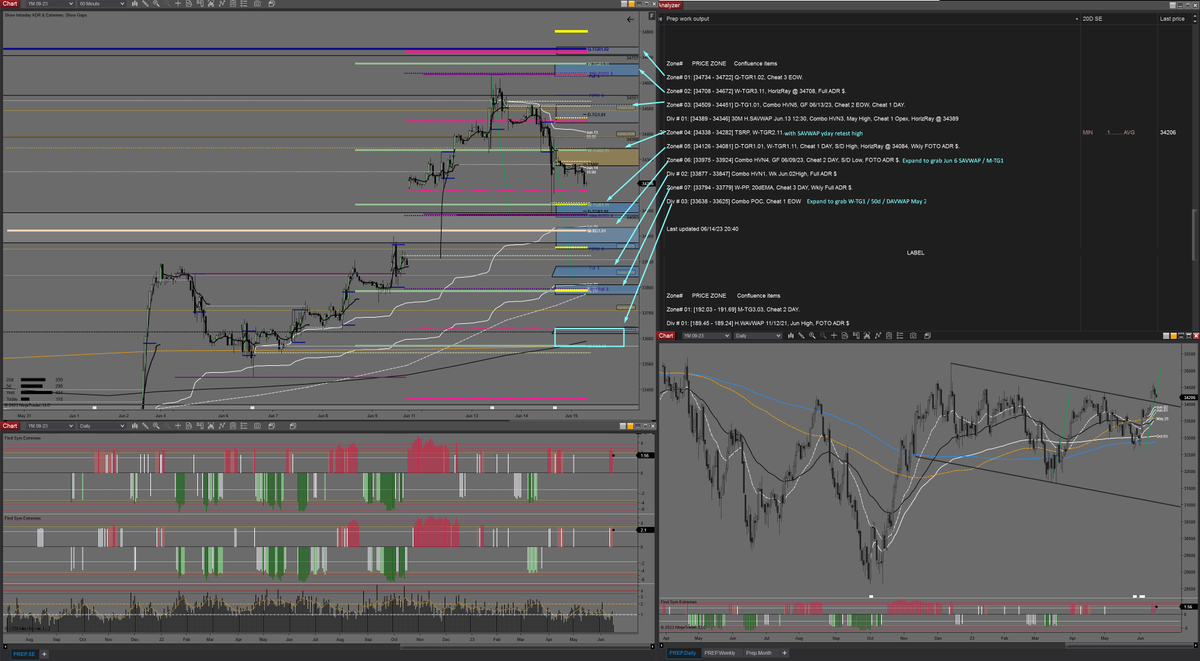Open YM 09-23 instrument selector in 60 Minute chart
The image size is (1200, 661).
pyautogui.click(x=50, y=5)
